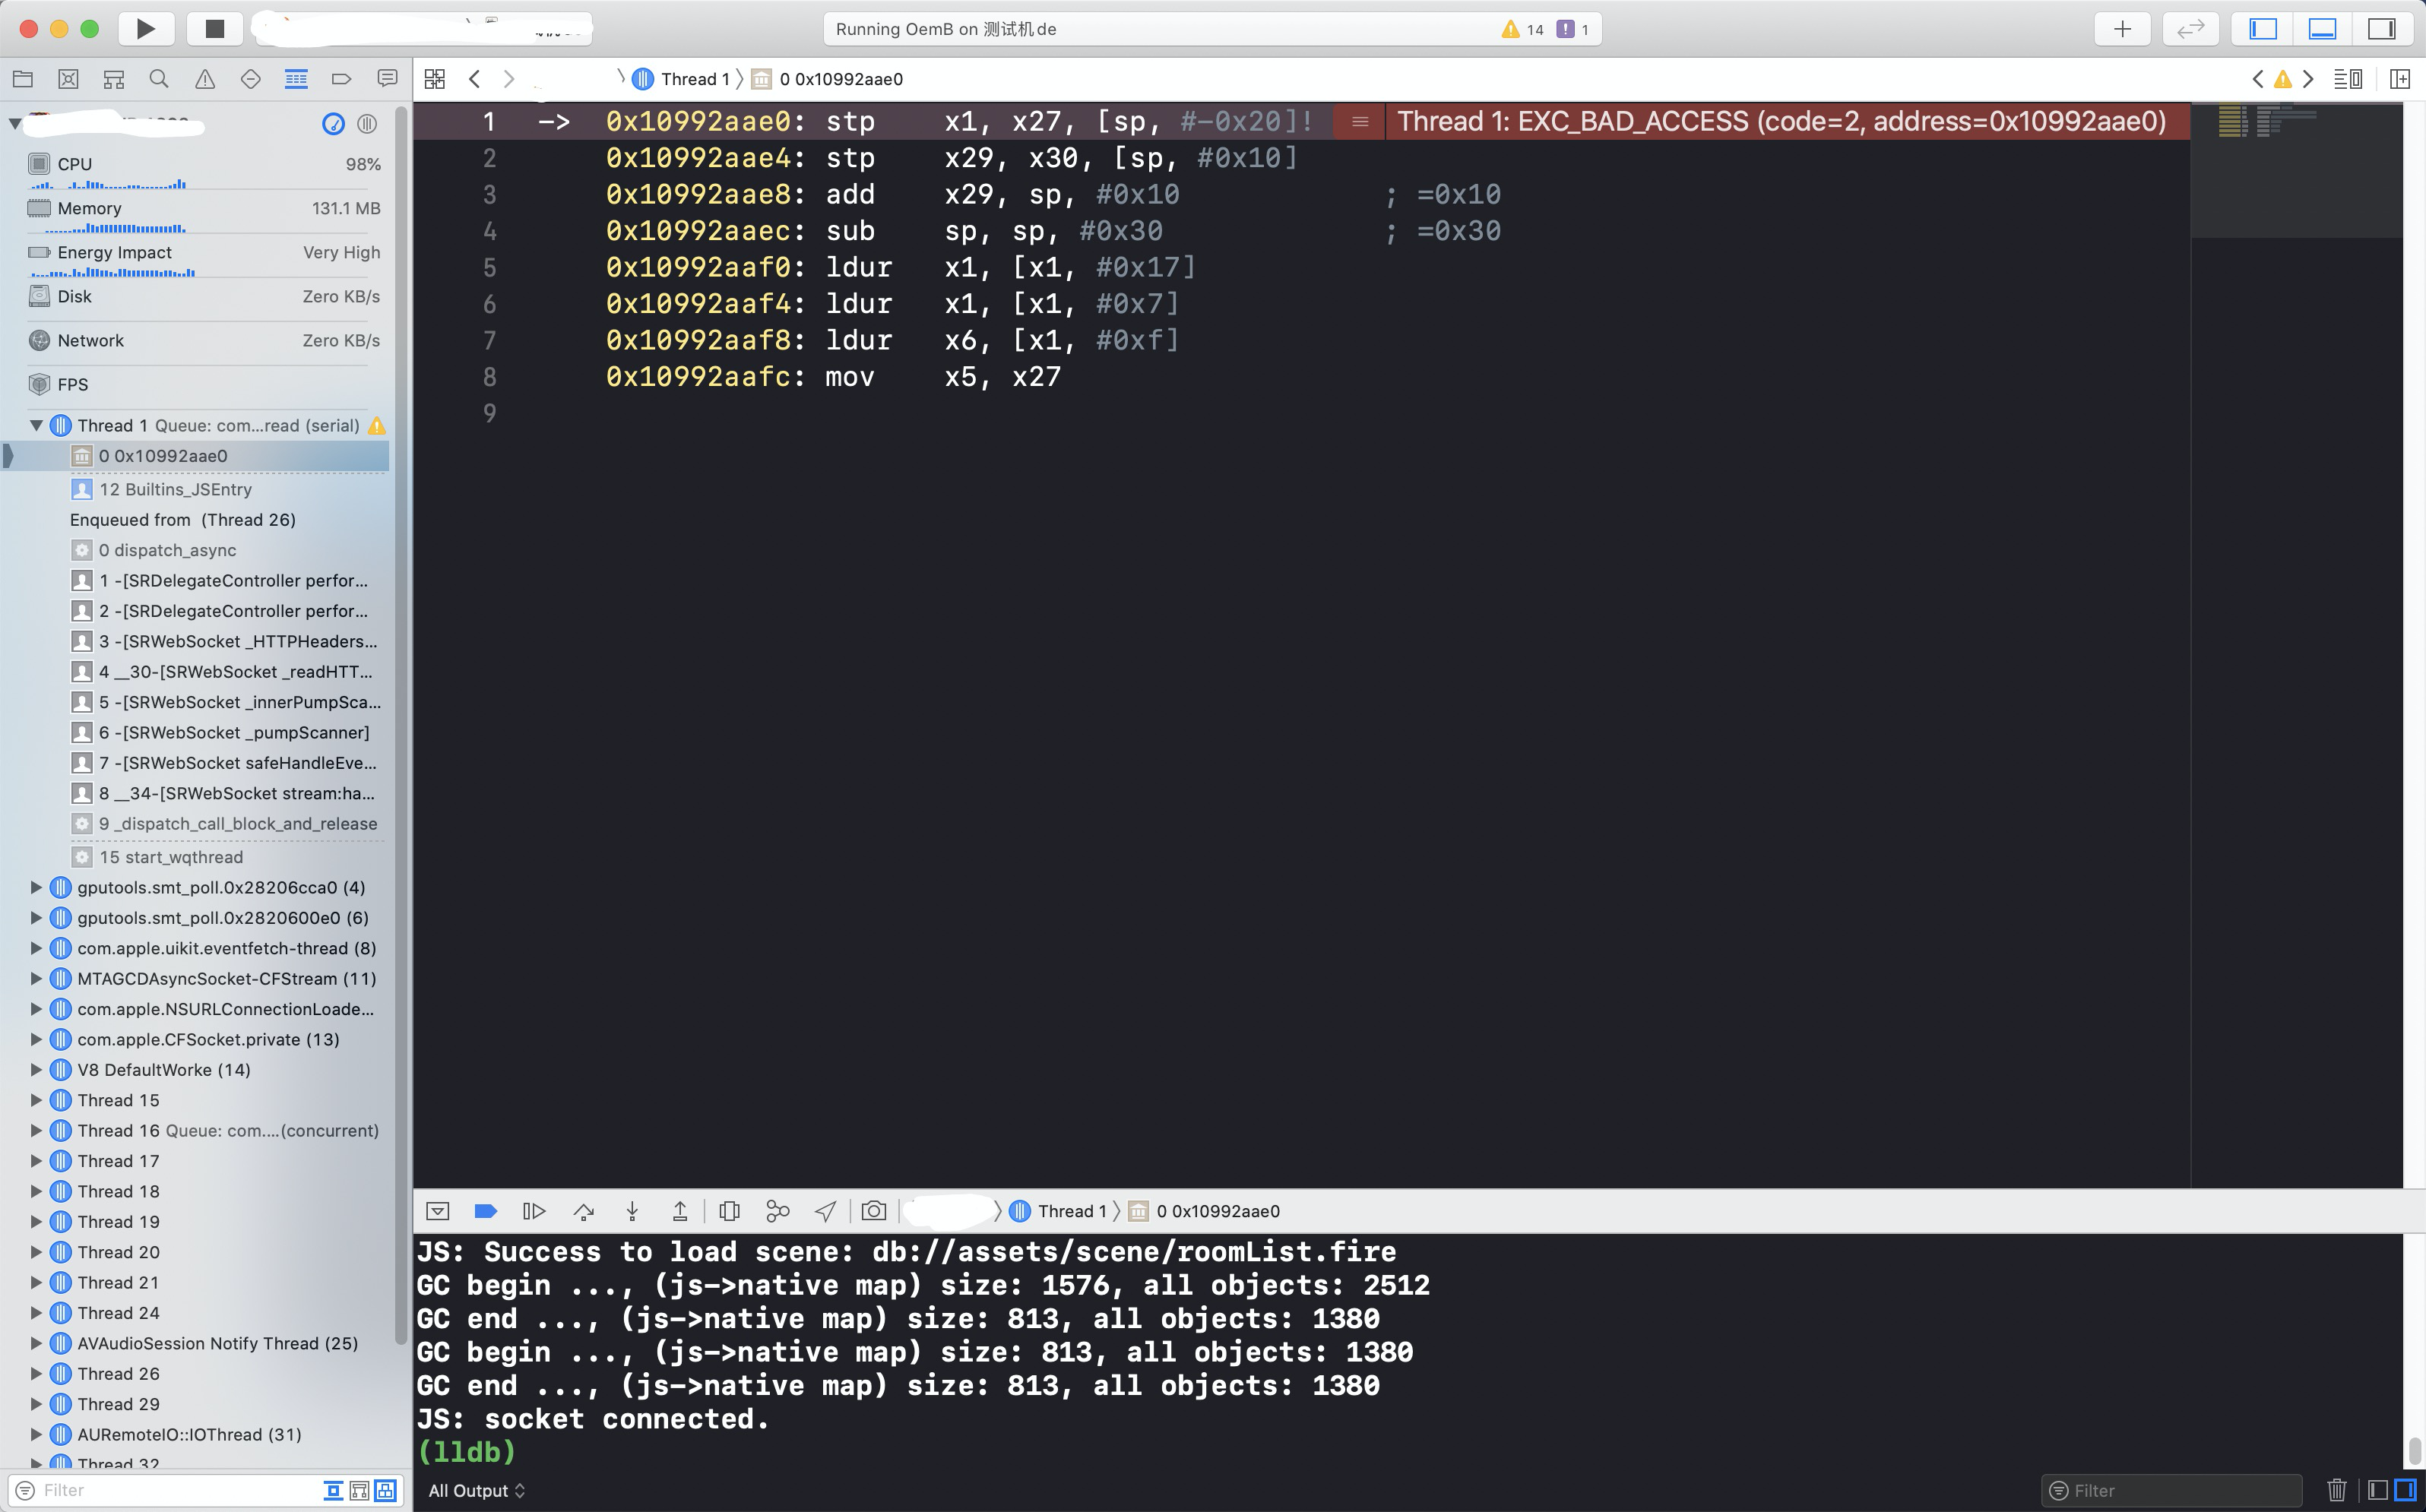Toggle breakpoints activation in debug bar

click(485, 1211)
